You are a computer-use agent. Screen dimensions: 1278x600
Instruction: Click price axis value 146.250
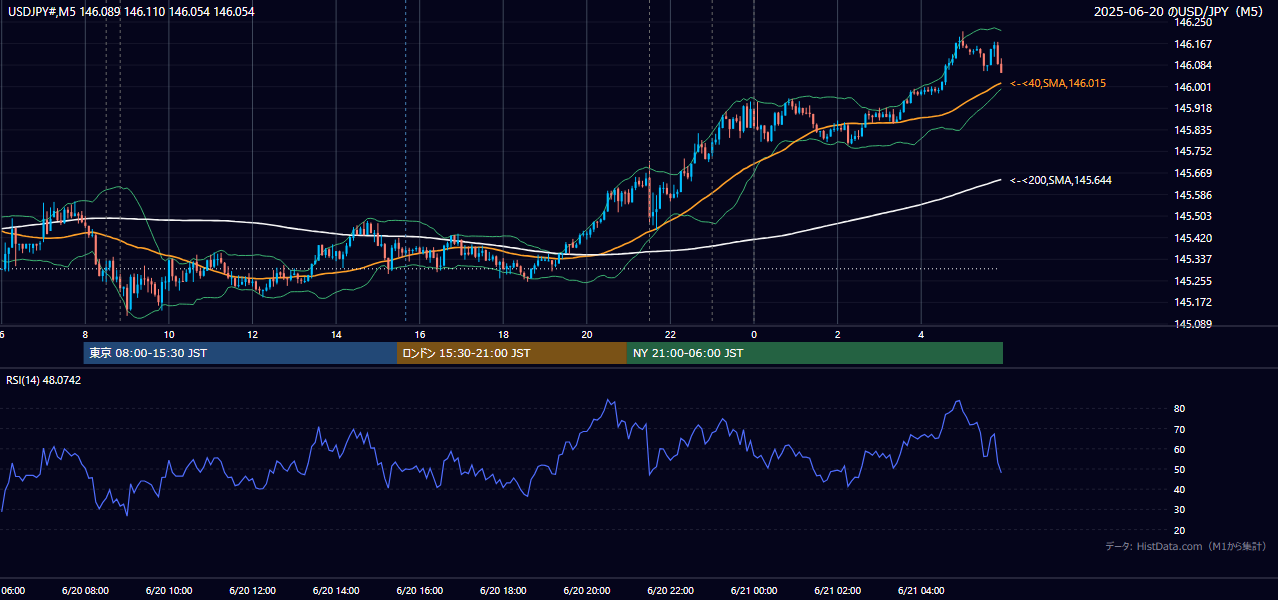pyautogui.click(x=1193, y=22)
